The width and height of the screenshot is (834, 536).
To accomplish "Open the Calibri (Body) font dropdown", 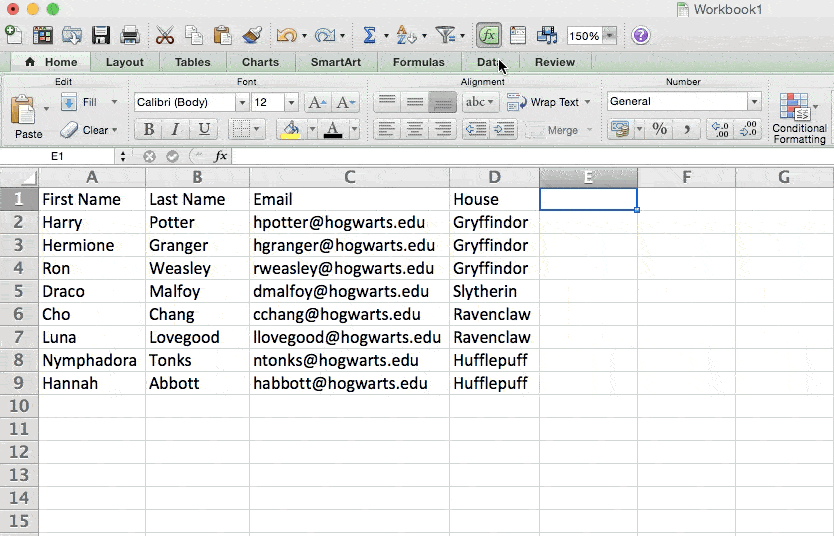I will pyautogui.click(x=241, y=102).
